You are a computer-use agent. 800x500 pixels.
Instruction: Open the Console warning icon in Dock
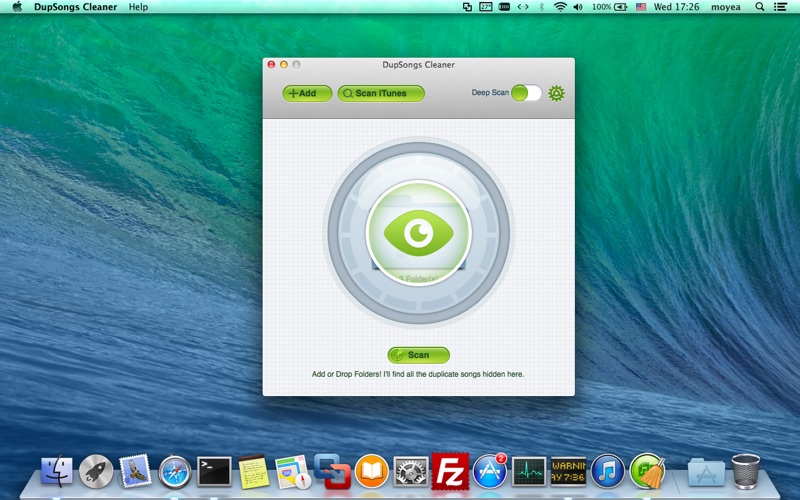click(568, 471)
